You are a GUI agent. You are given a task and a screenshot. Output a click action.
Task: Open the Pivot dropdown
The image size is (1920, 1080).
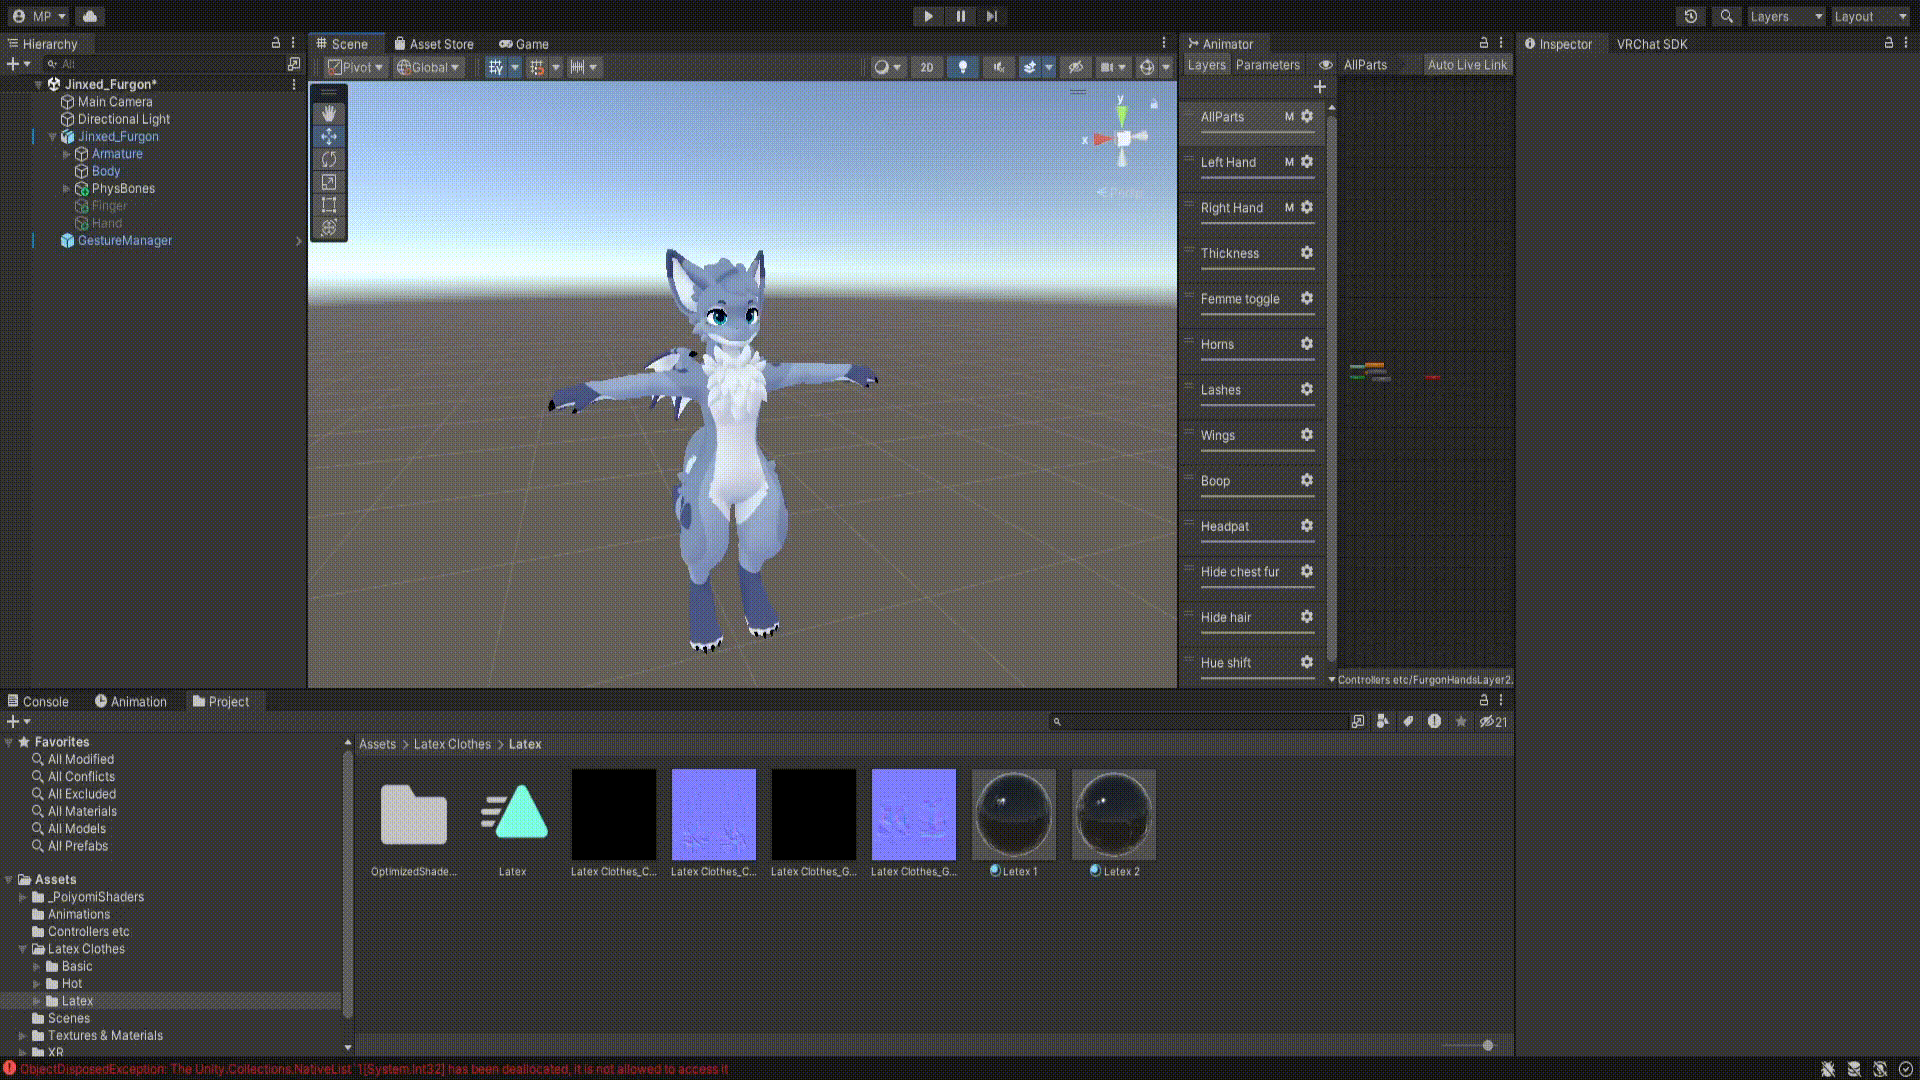(355, 67)
